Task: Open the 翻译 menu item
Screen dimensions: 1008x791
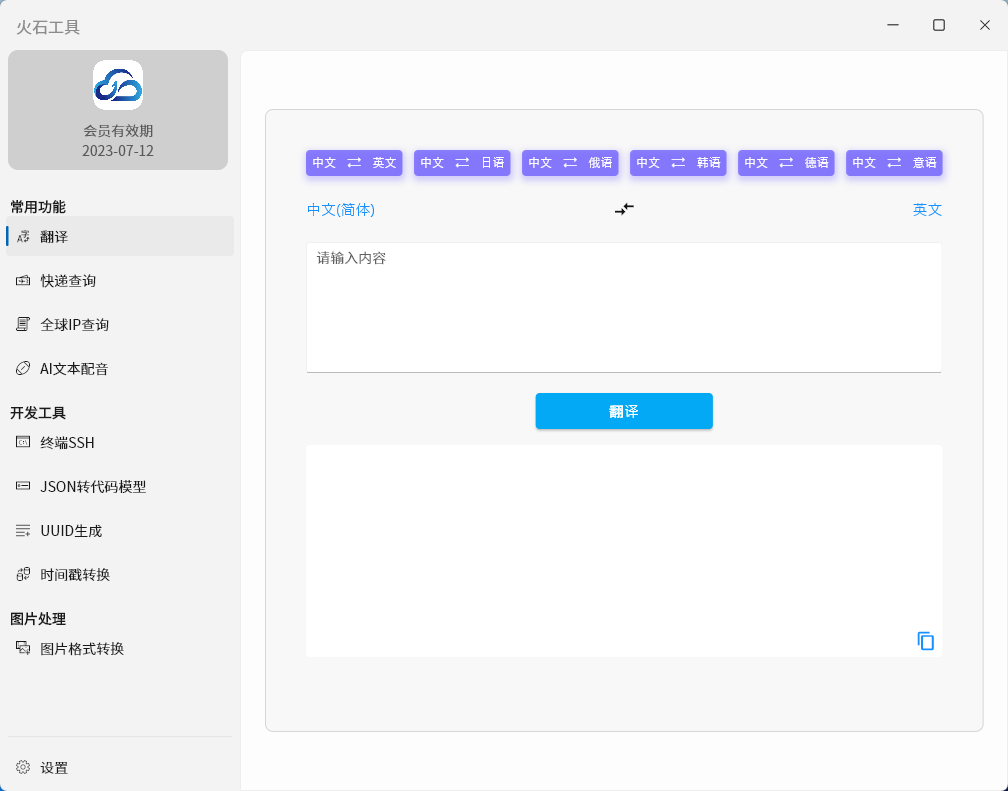Action: pos(120,236)
